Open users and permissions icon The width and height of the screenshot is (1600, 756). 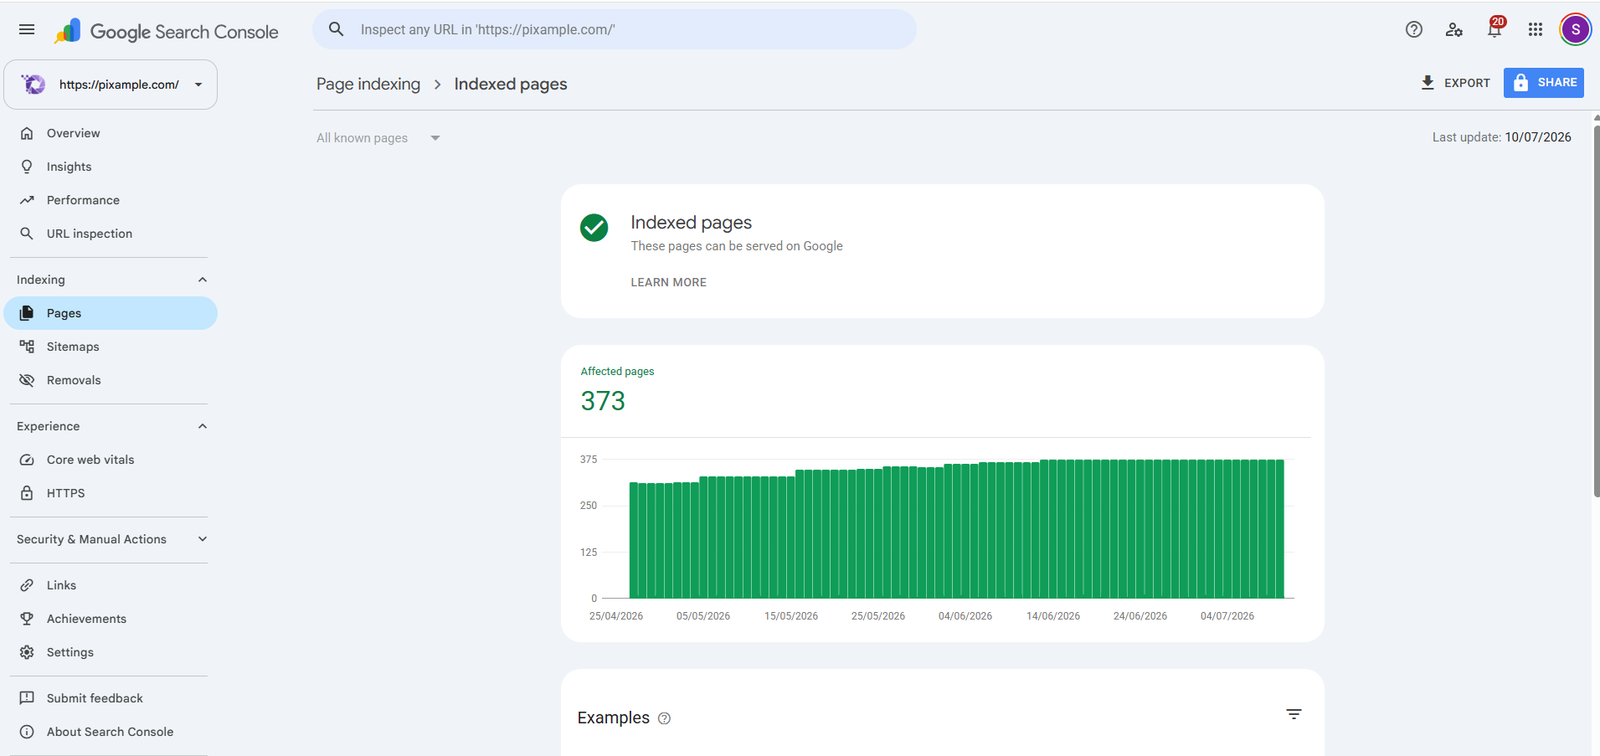coord(1454,30)
